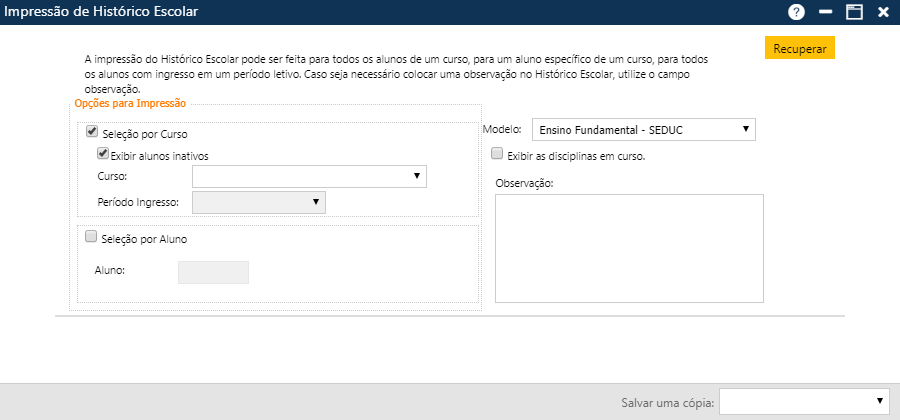Click the window title text in header
The width and height of the screenshot is (900, 420).
pyautogui.click(x=104, y=12)
